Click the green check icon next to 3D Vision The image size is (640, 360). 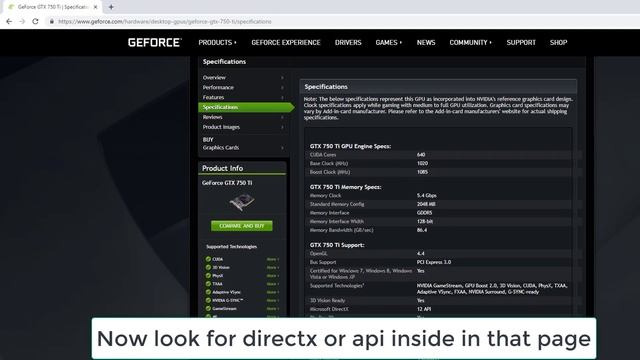click(208, 267)
